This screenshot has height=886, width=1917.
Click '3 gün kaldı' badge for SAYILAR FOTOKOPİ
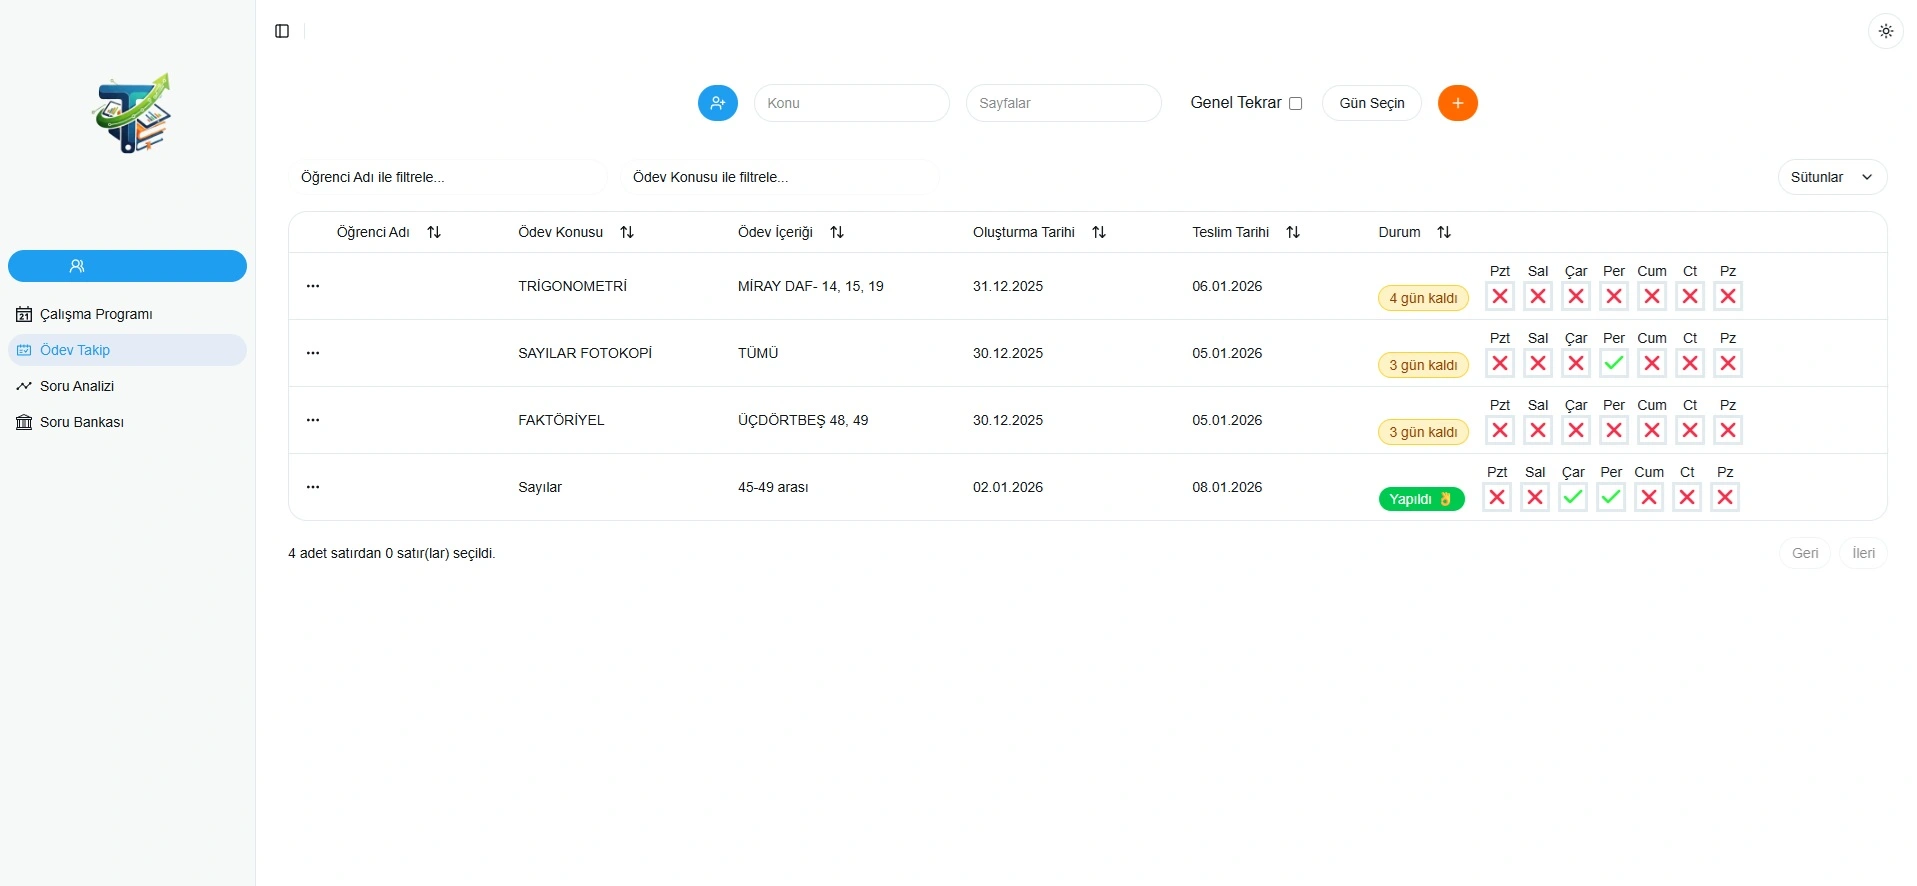(x=1423, y=365)
